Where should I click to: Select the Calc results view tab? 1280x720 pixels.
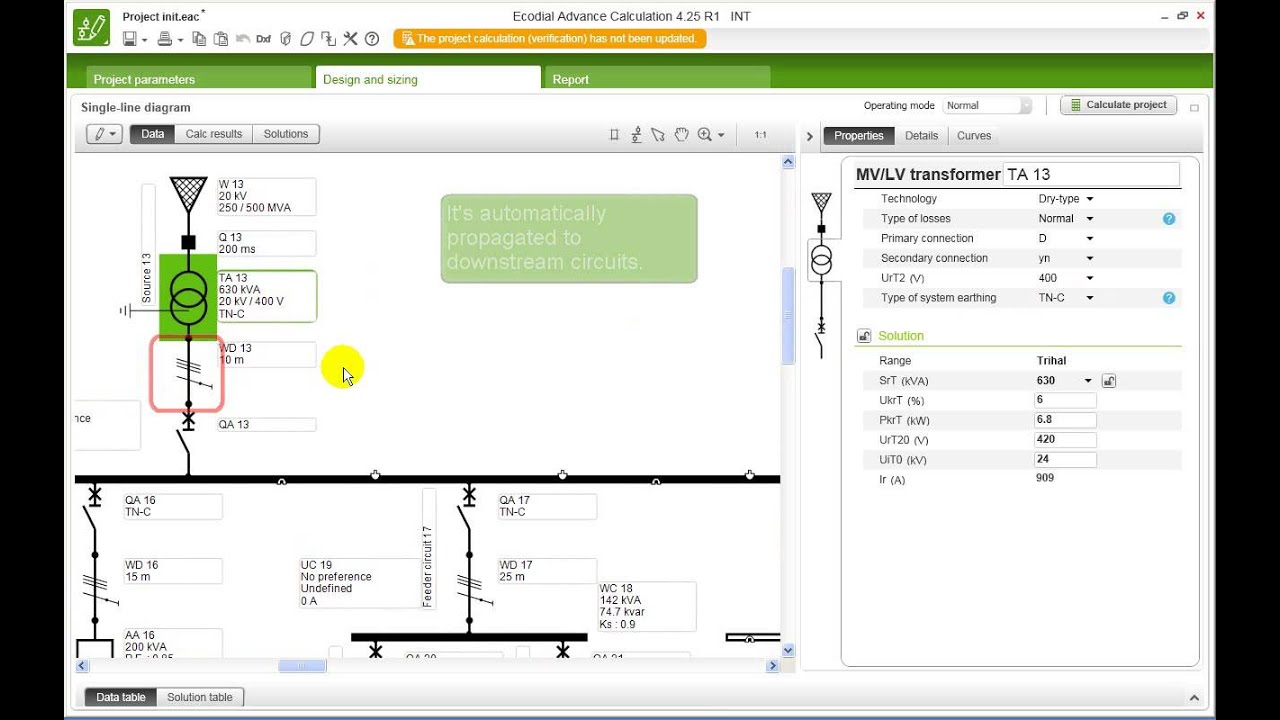tap(214, 134)
